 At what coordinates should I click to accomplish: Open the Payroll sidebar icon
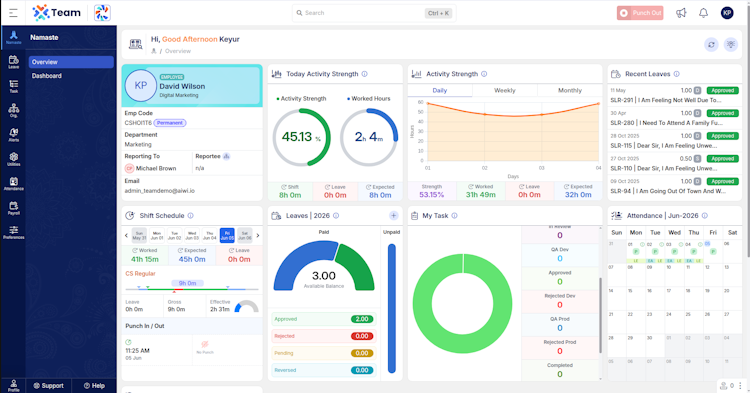tap(13, 208)
